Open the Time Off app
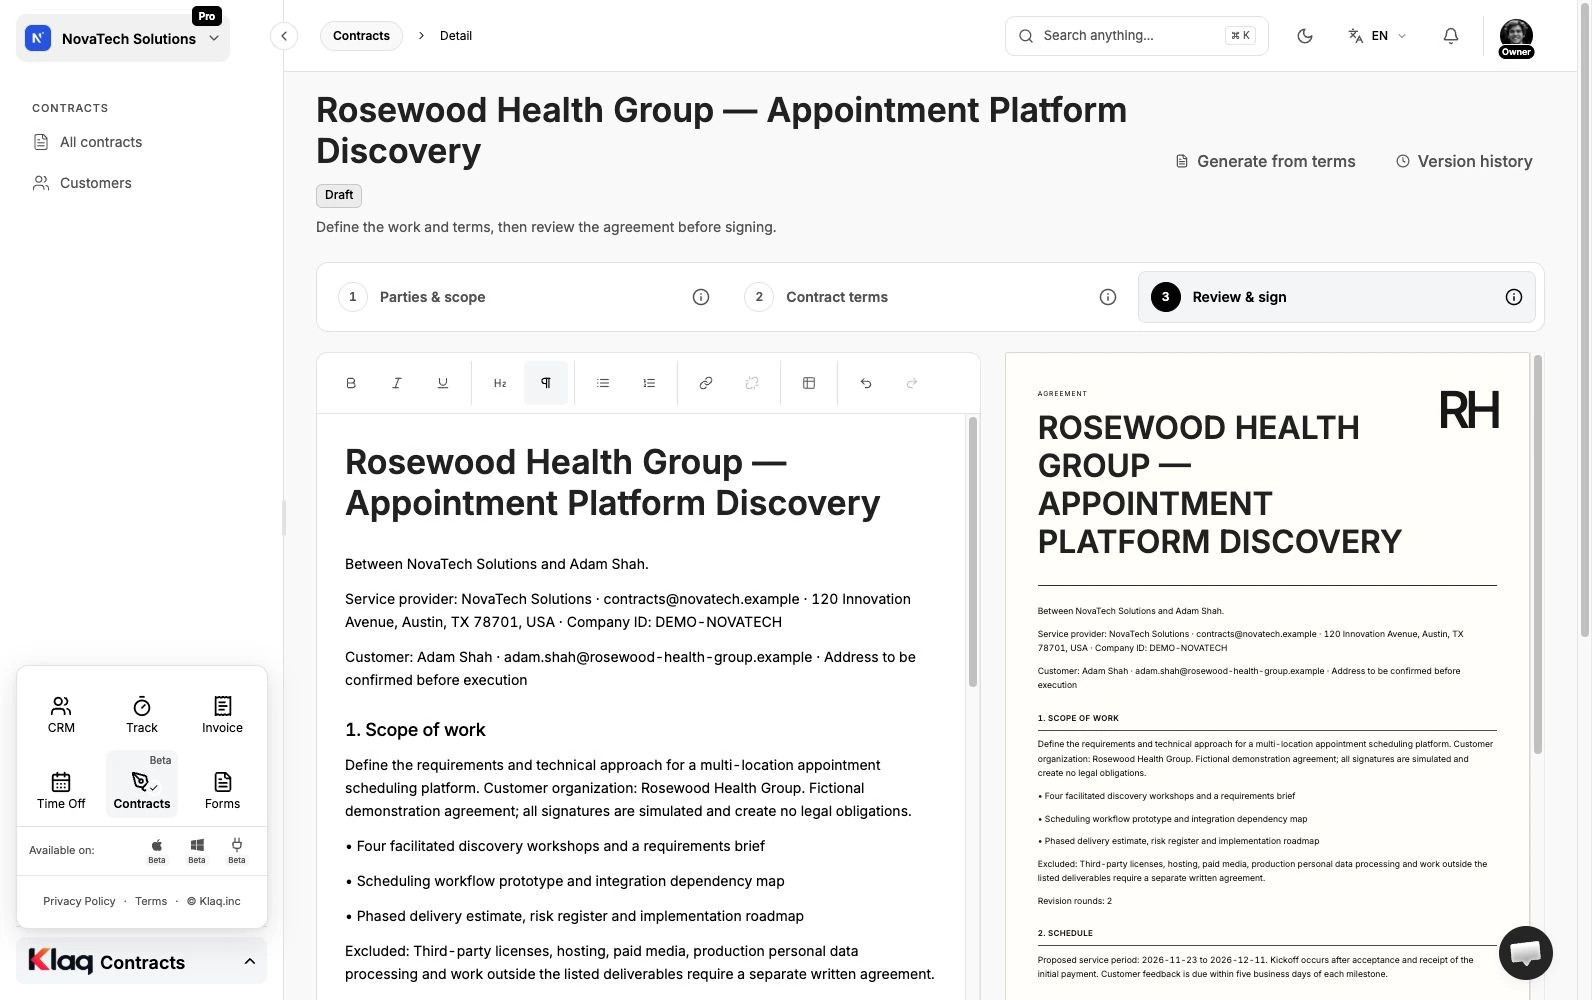Screen dimensions: 1592x1000 61,790
